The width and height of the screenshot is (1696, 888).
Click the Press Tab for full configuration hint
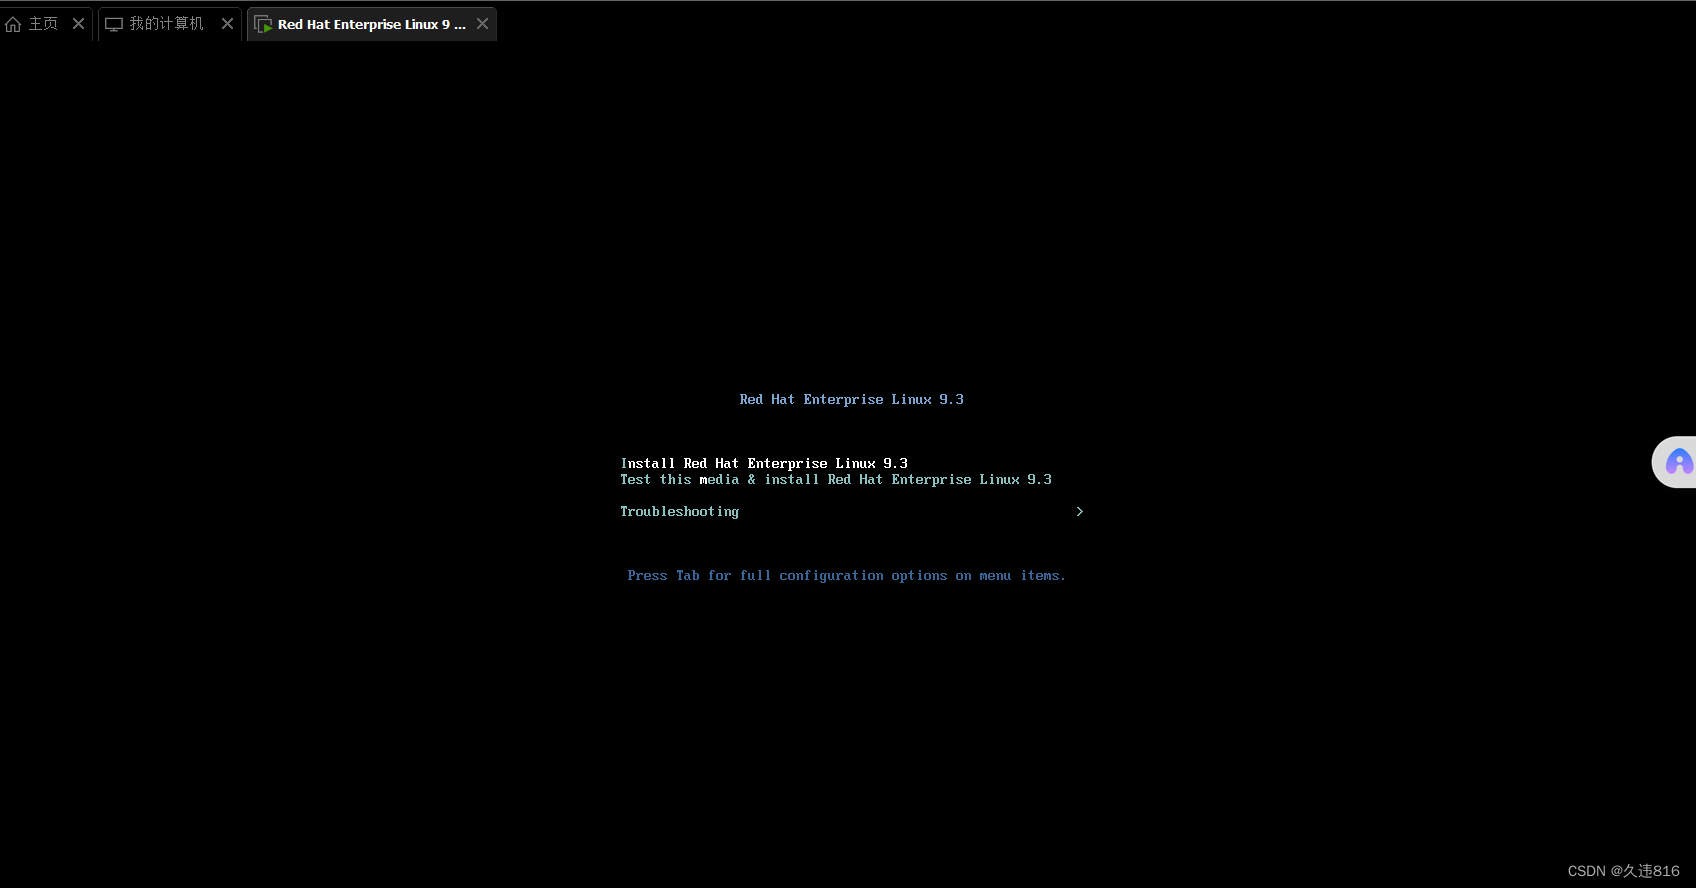[846, 575]
